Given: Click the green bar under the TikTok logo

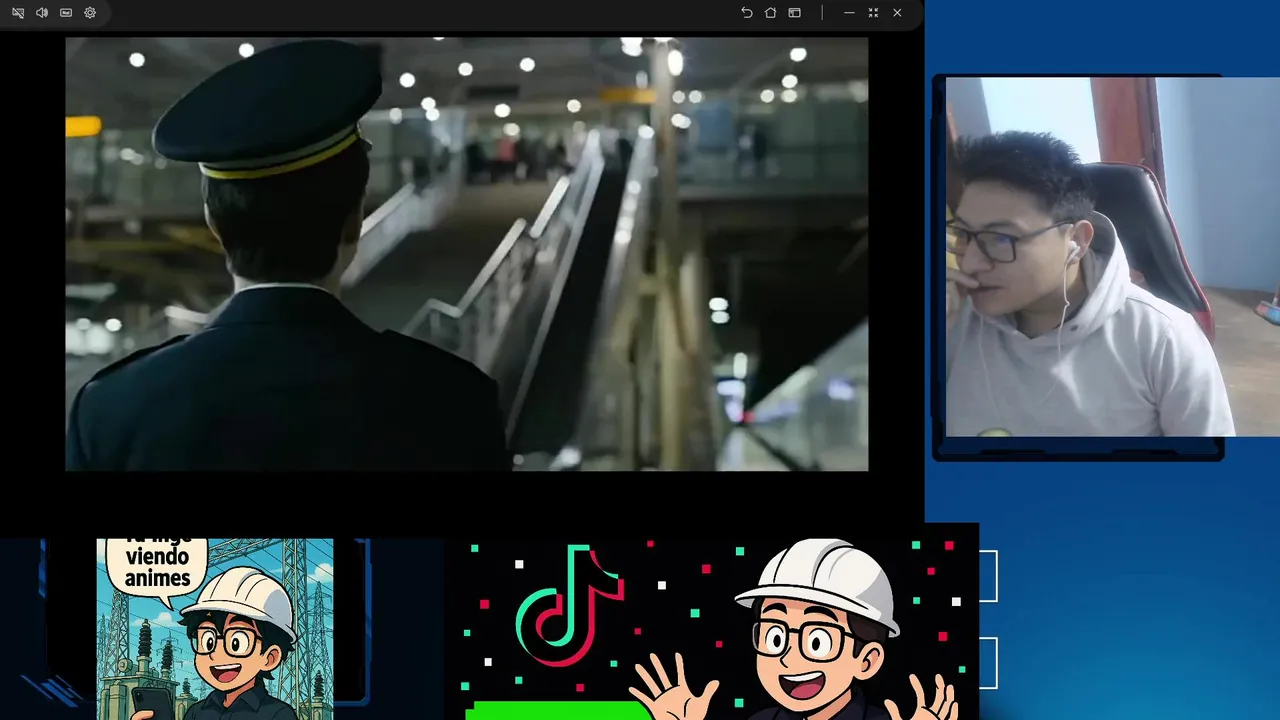Looking at the screenshot, I should [x=558, y=711].
